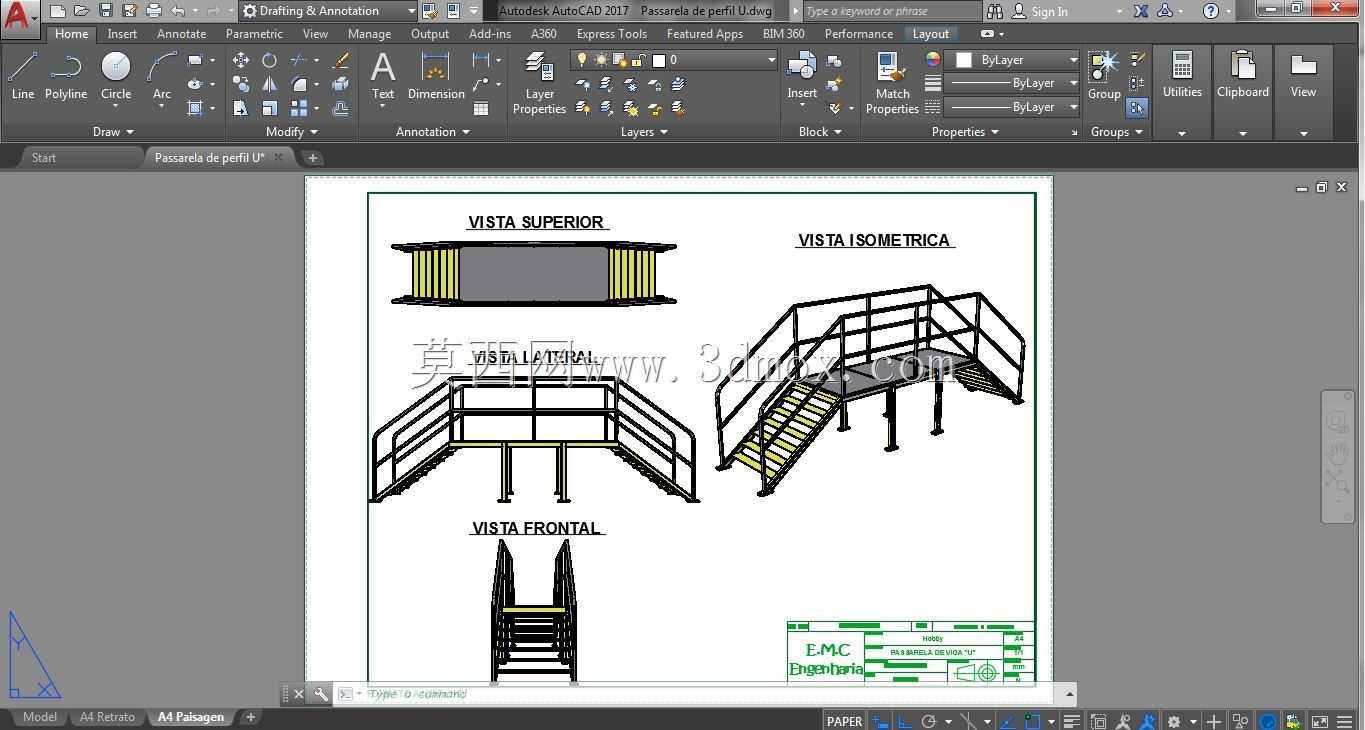Expand the Block panel
Screen dimensions: 1365x730
click(x=820, y=131)
